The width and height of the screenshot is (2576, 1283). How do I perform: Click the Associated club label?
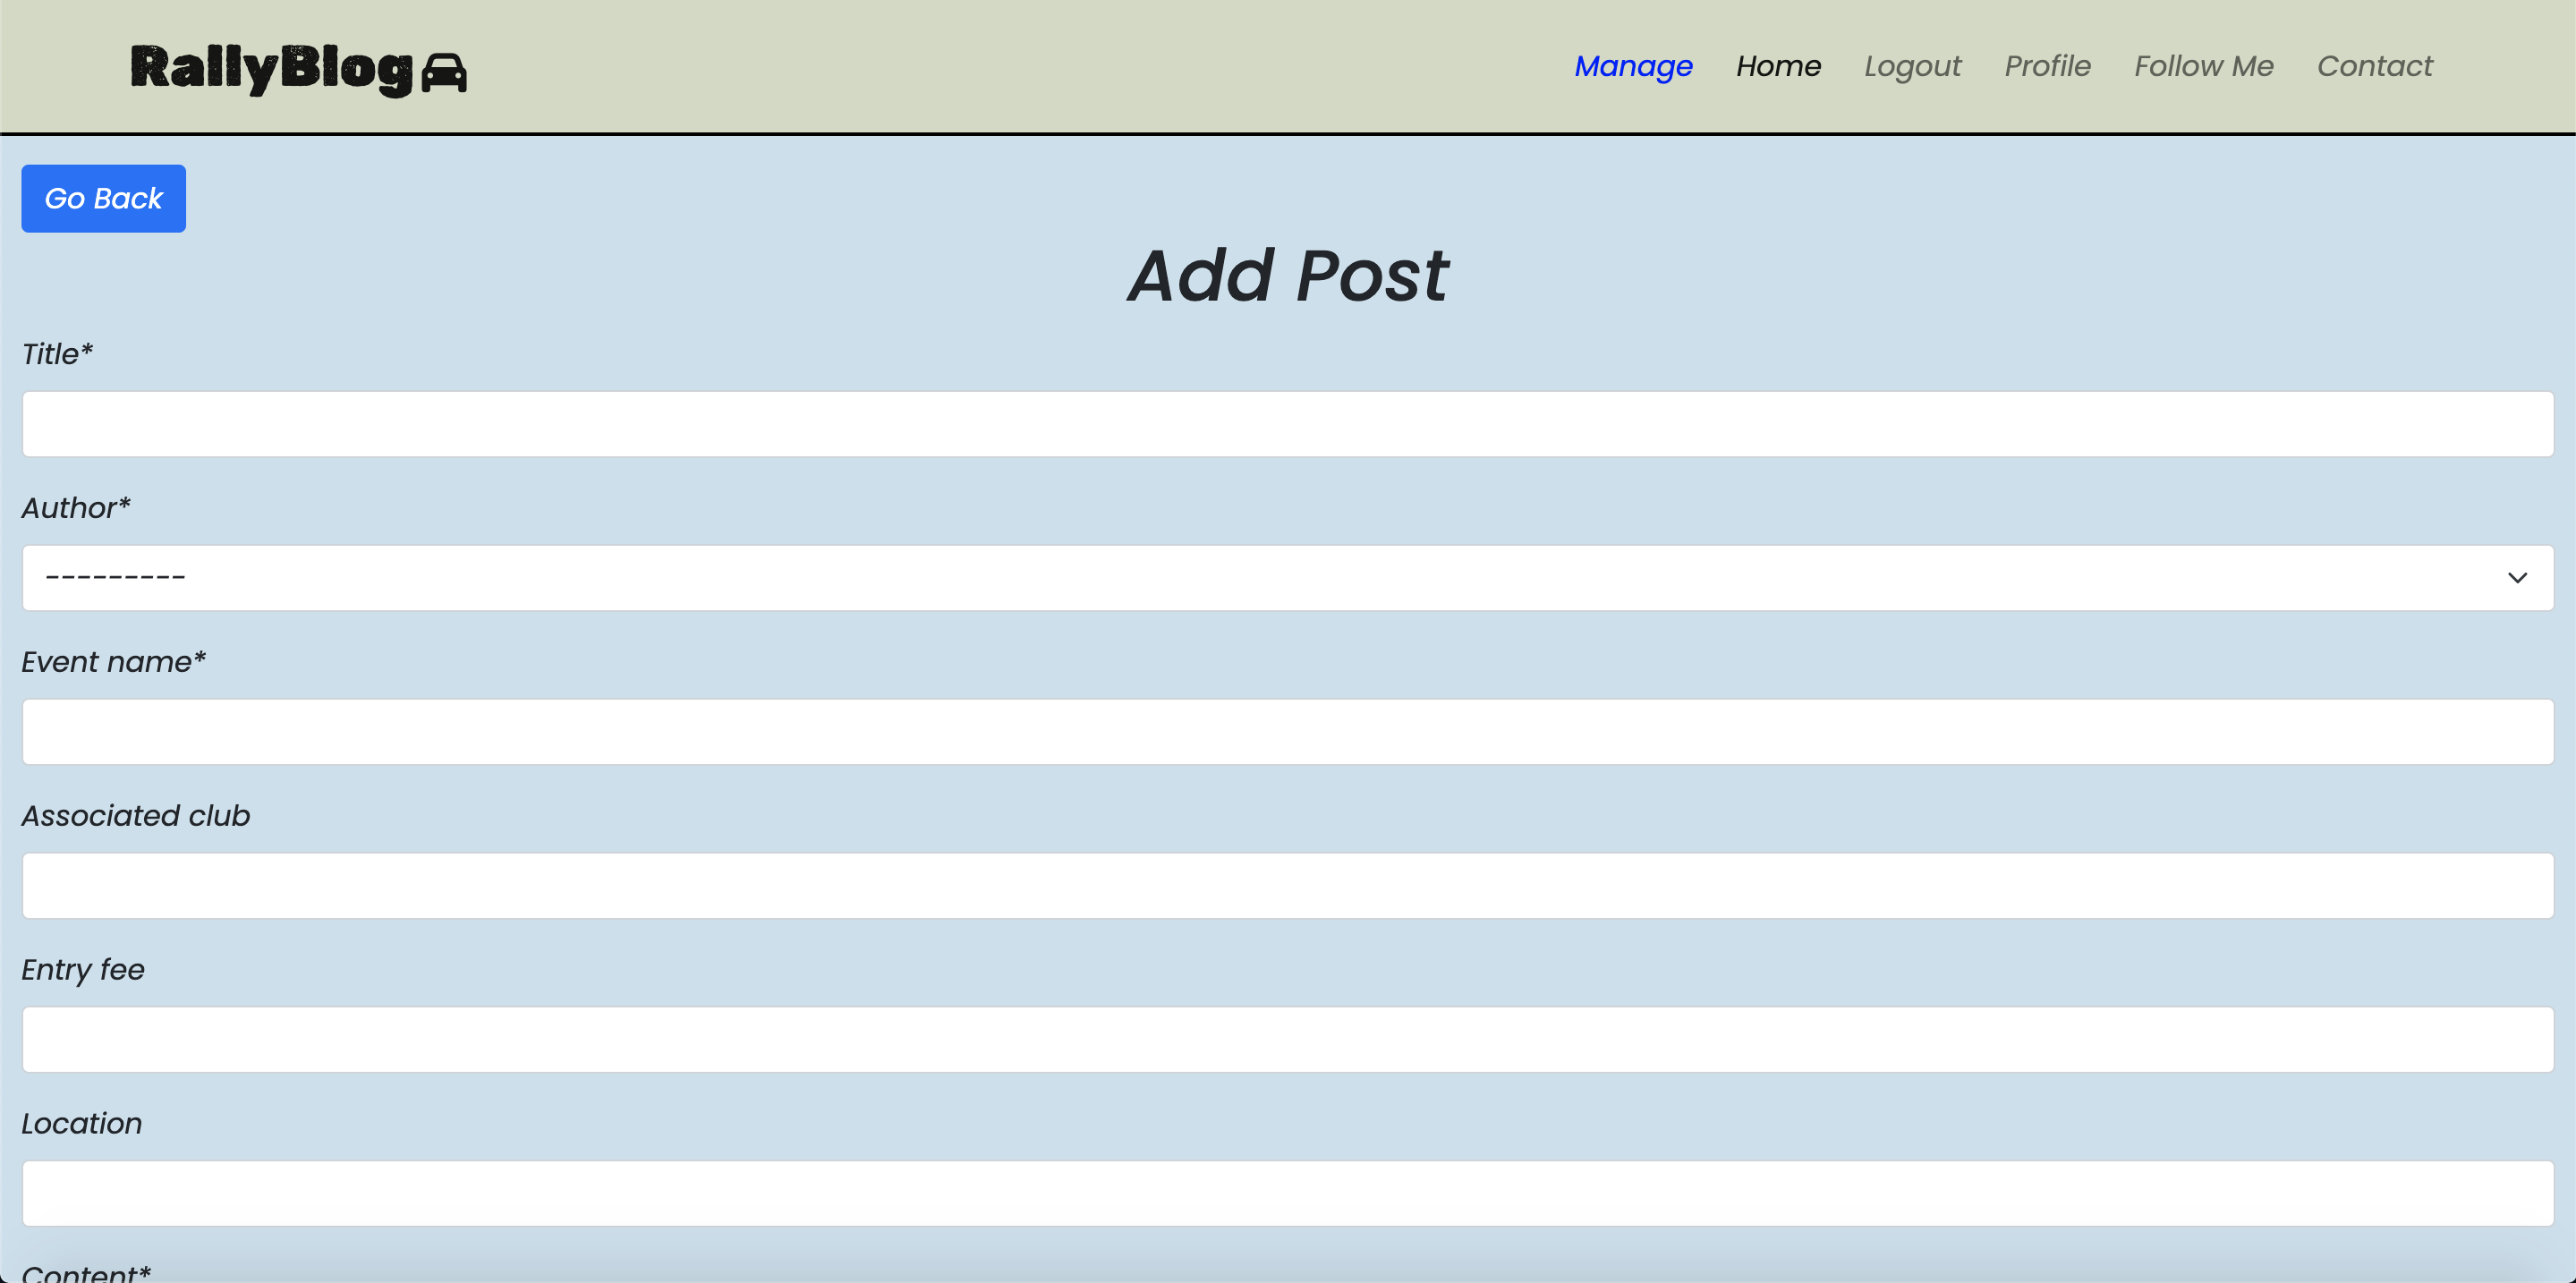[136, 816]
